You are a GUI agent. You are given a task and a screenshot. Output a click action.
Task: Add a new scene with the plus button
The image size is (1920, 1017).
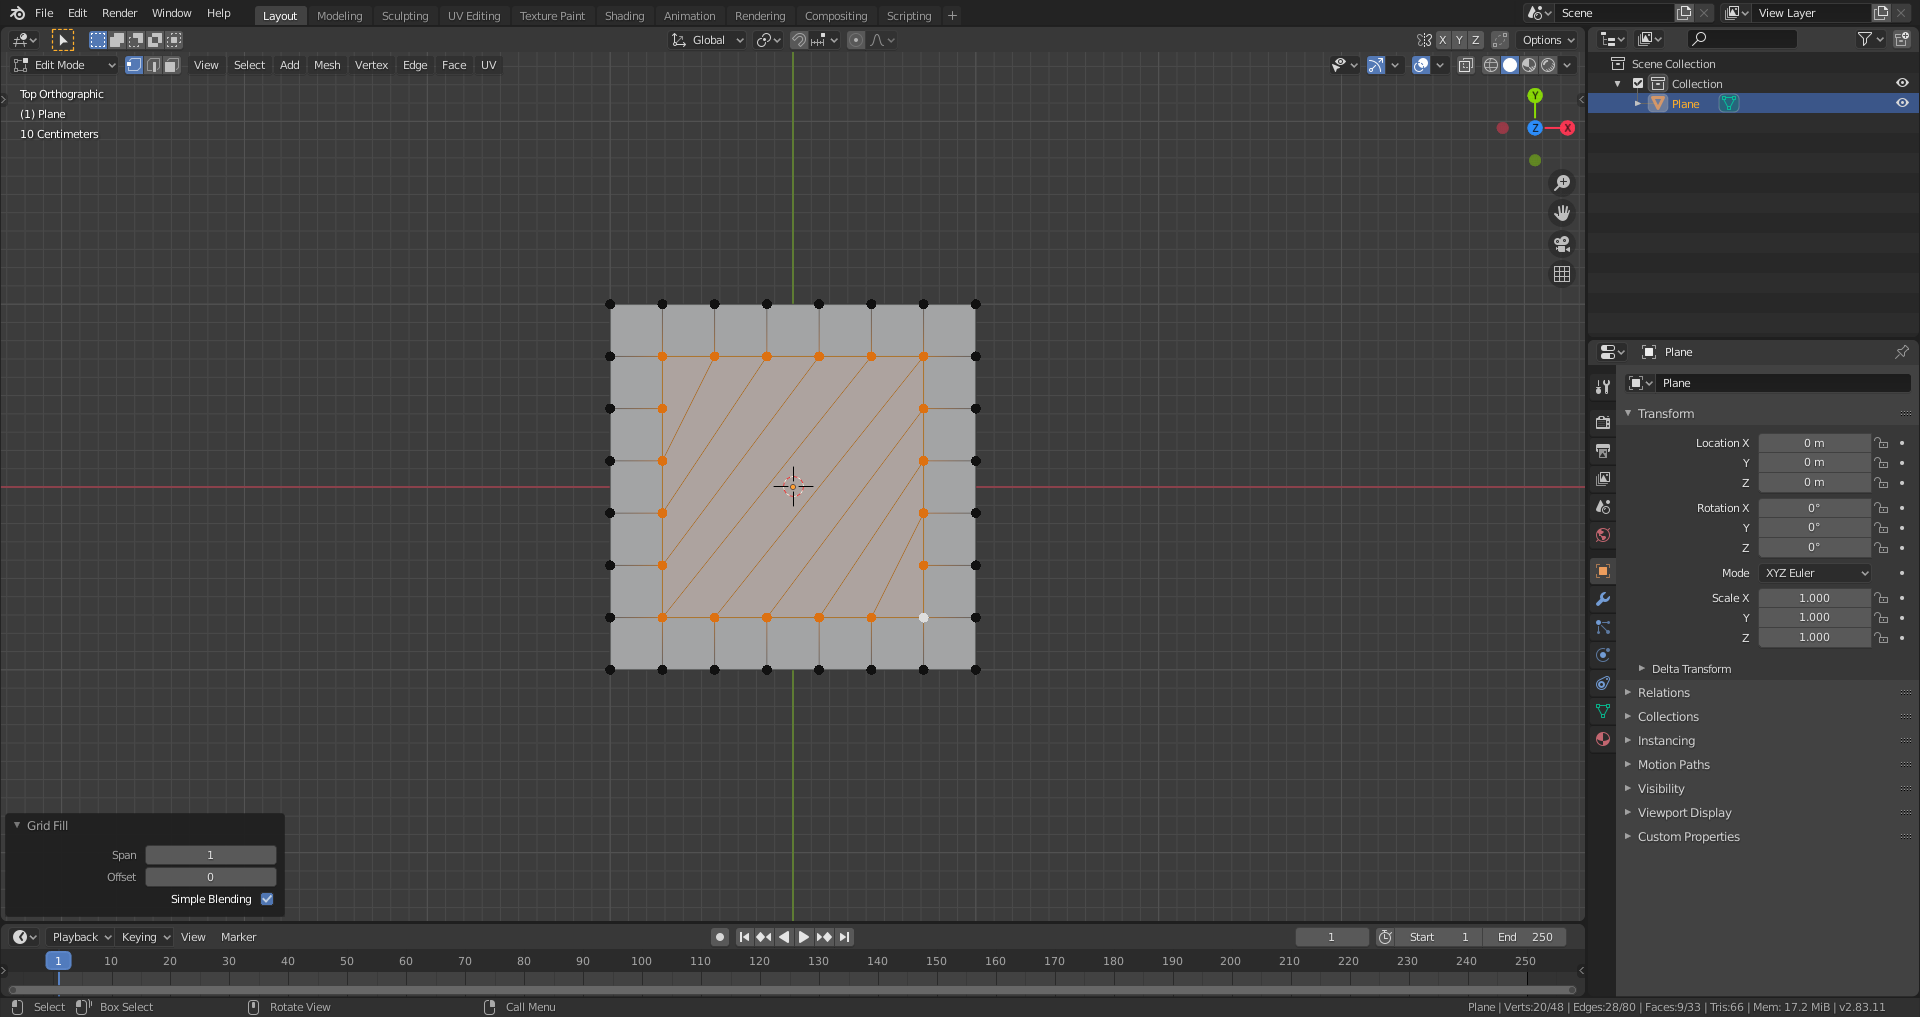pyautogui.click(x=1683, y=13)
